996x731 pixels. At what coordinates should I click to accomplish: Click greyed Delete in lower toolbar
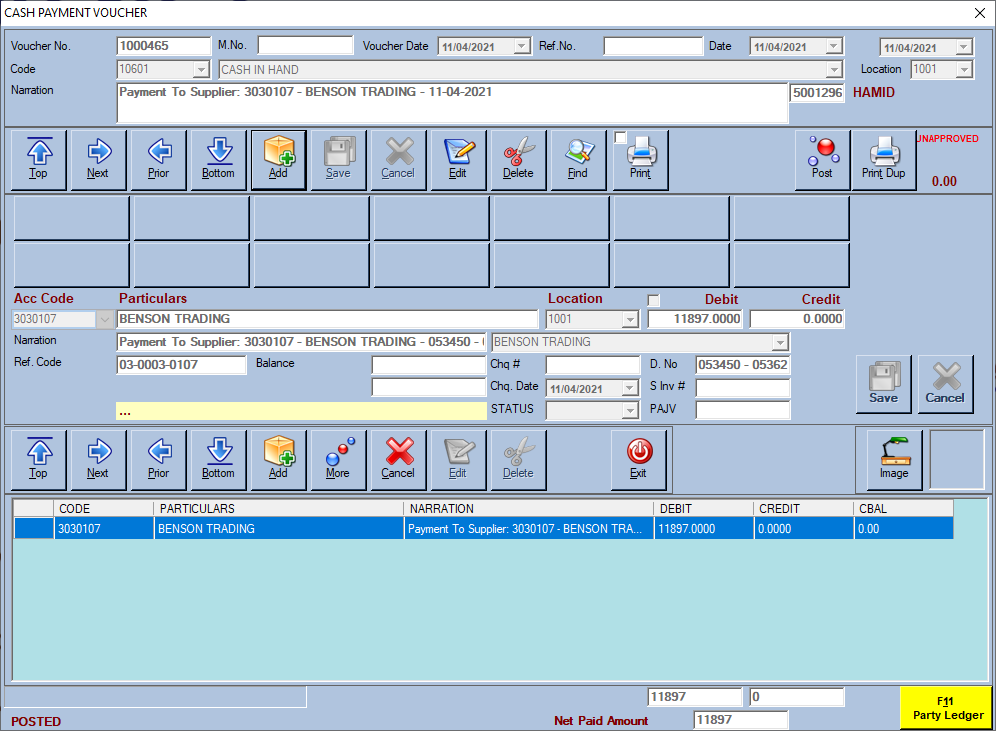(518, 460)
